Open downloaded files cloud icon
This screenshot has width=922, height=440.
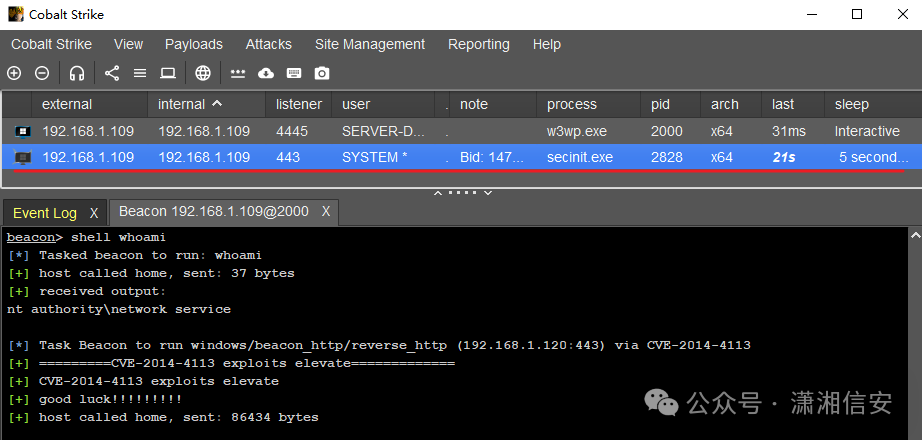coord(266,73)
